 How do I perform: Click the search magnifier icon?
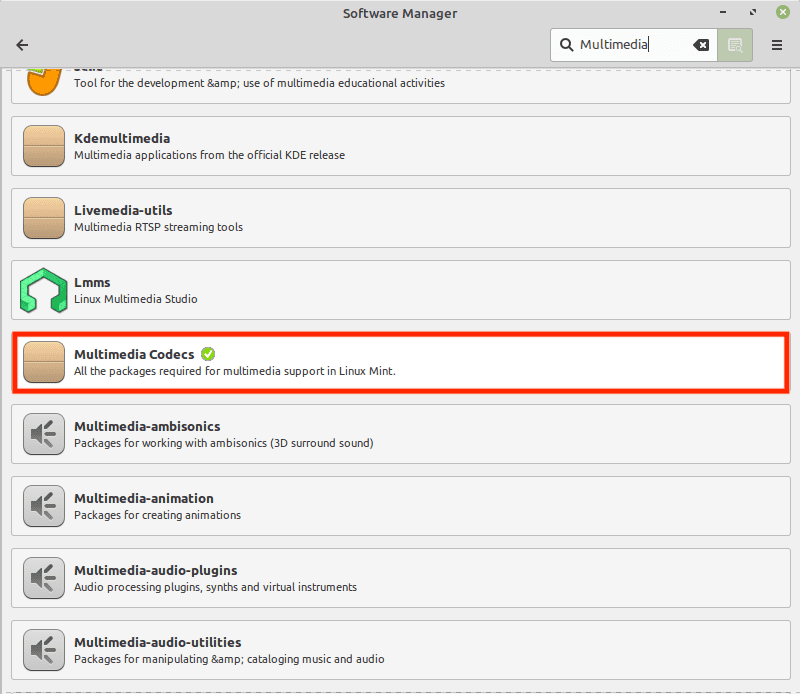[566, 45]
